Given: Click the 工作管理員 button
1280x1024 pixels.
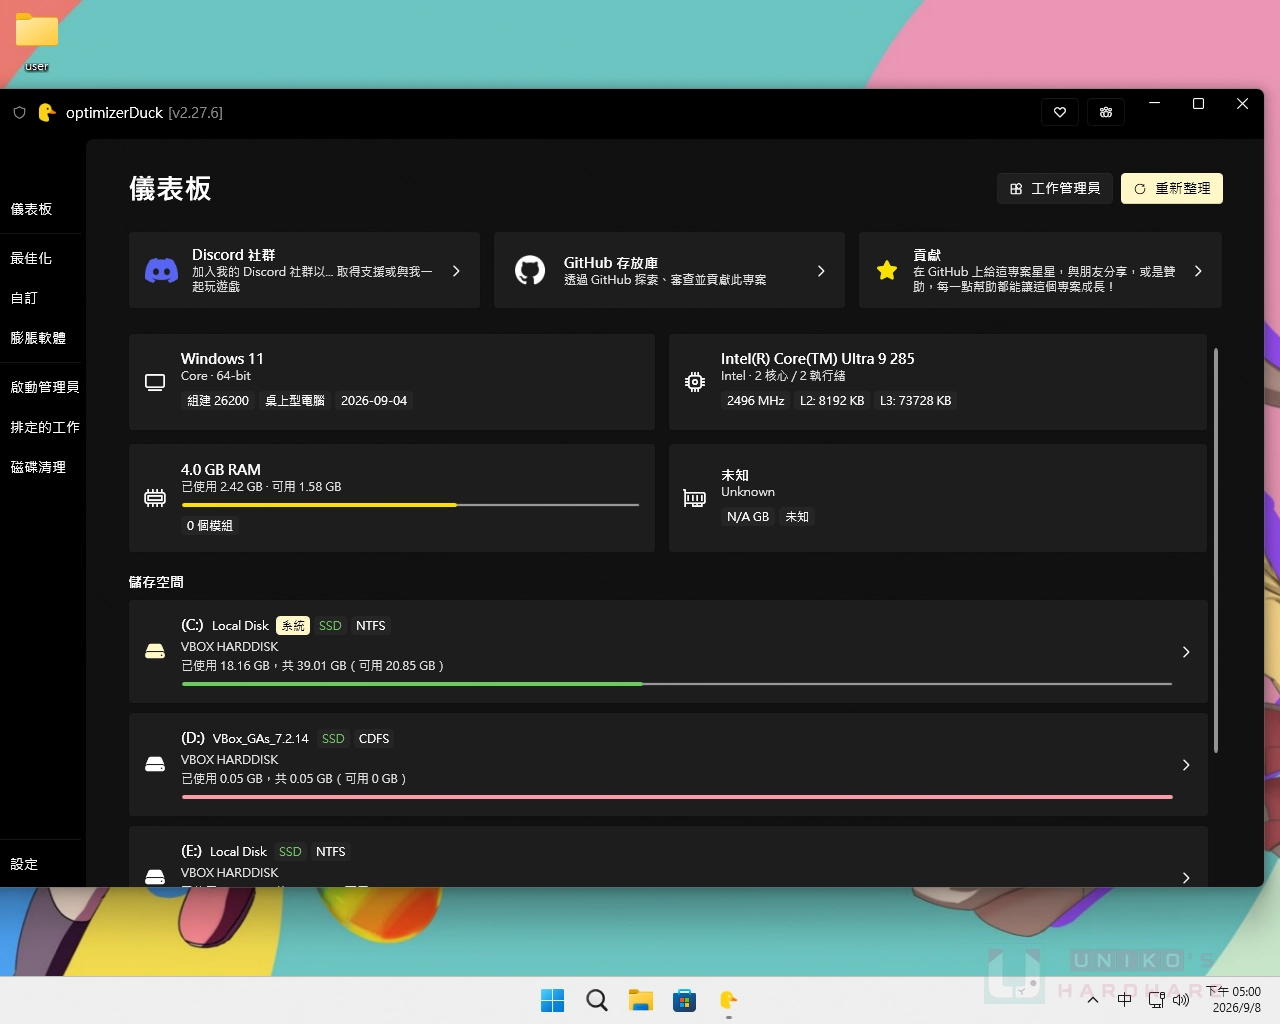Looking at the screenshot, I should [x=1055, y=188].
